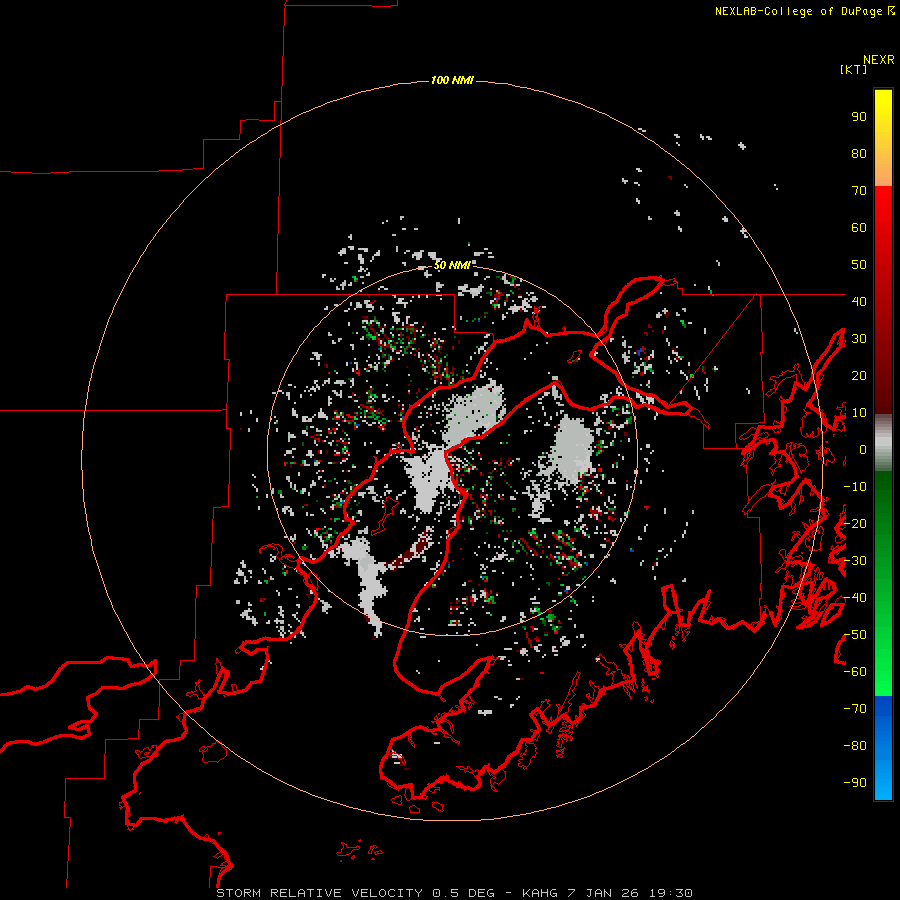
Task: Click the -30 value on the velocity scale
Action: (x=855, y=561)
